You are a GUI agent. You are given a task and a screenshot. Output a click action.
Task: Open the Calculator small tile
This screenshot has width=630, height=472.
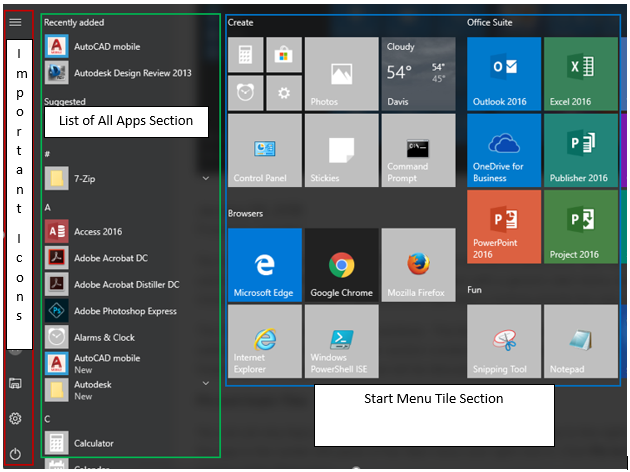click(245, 55)
